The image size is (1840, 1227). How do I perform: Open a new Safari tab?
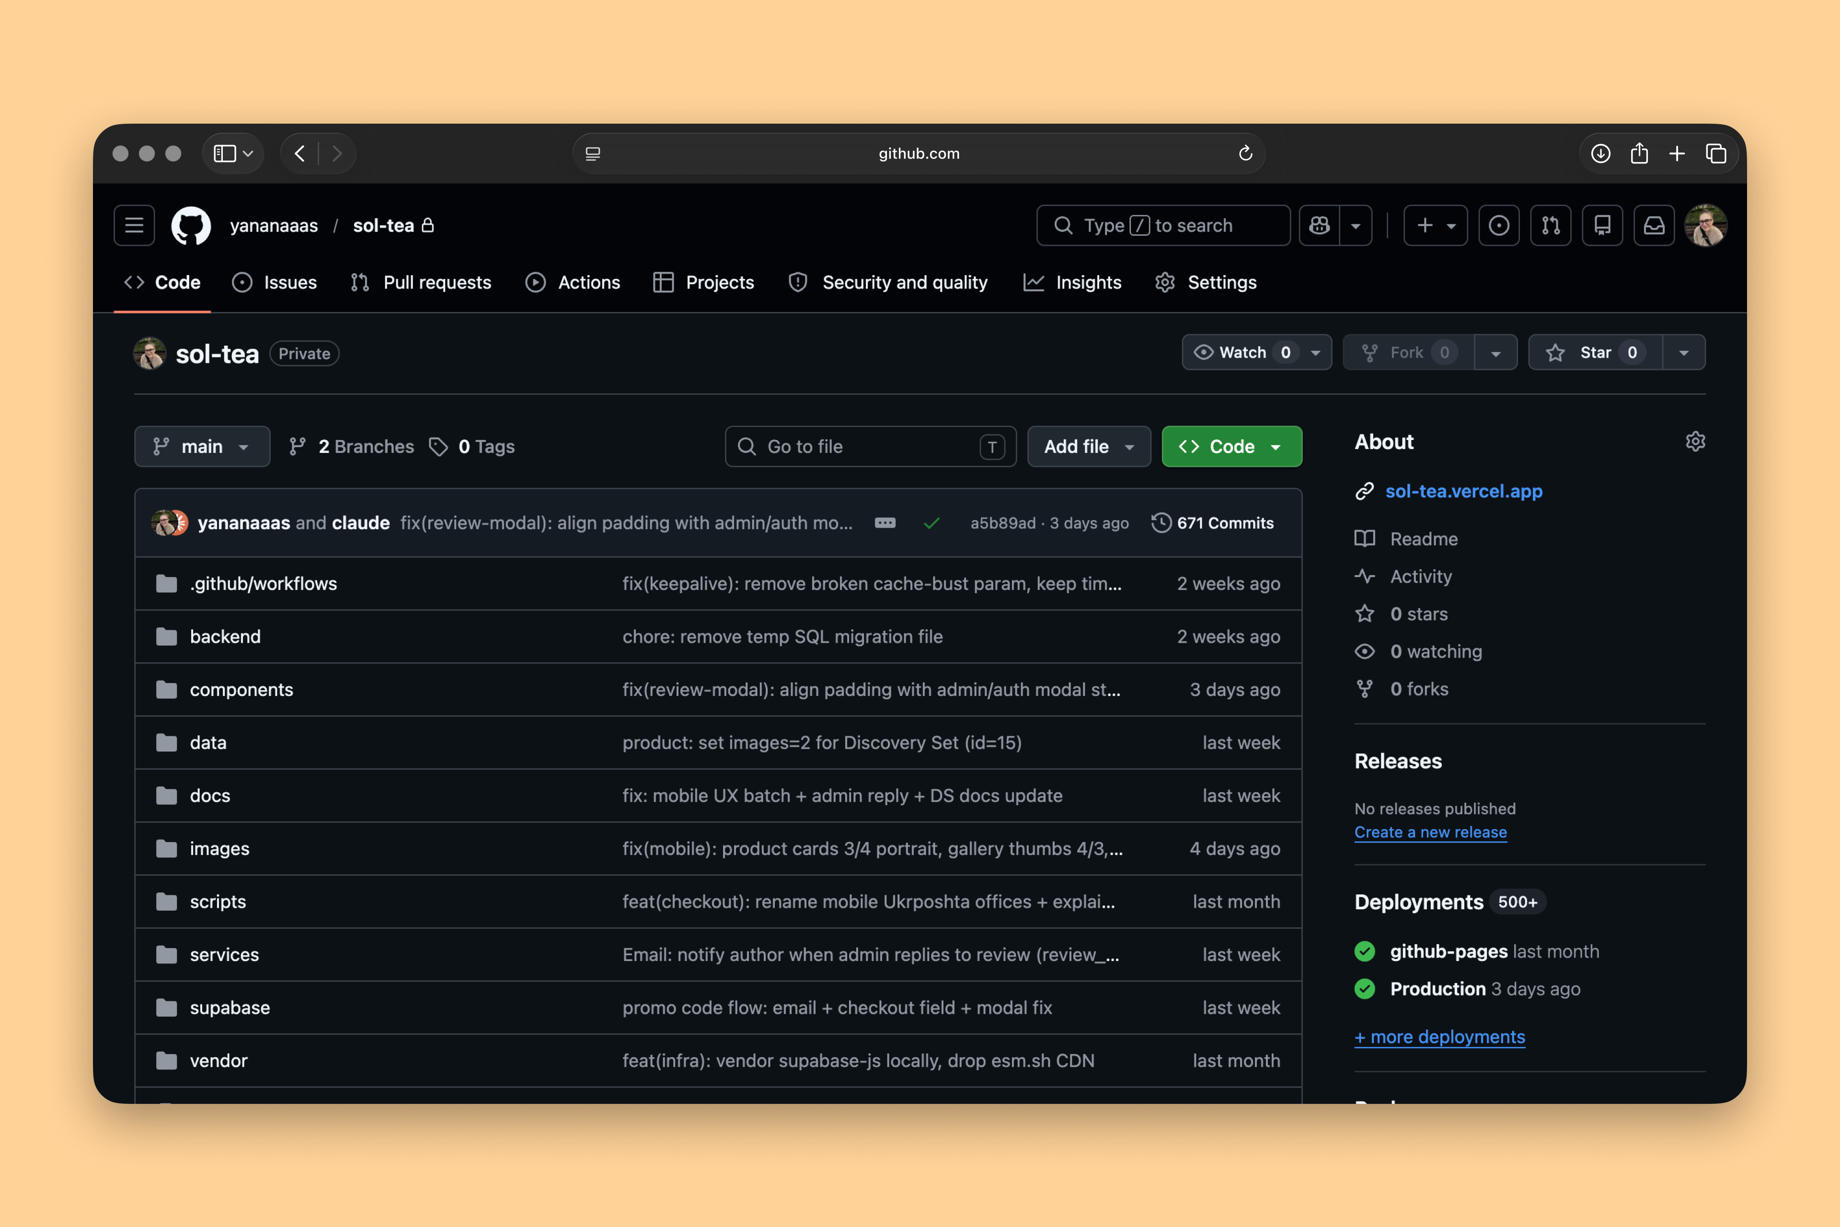pos(1677,153)
